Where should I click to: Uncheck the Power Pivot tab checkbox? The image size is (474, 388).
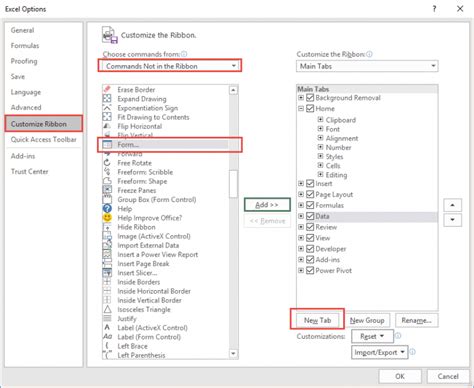310,270
